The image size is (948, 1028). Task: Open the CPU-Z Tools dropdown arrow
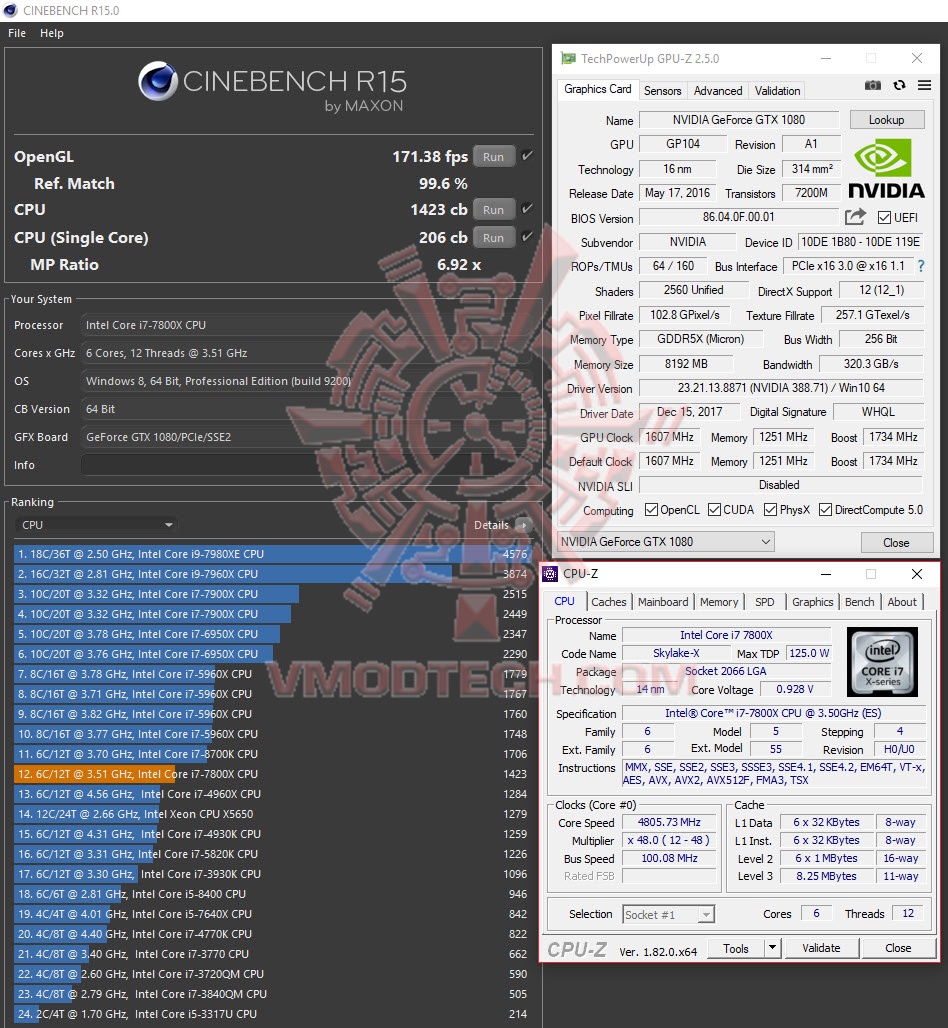click(x=772, y=947)
